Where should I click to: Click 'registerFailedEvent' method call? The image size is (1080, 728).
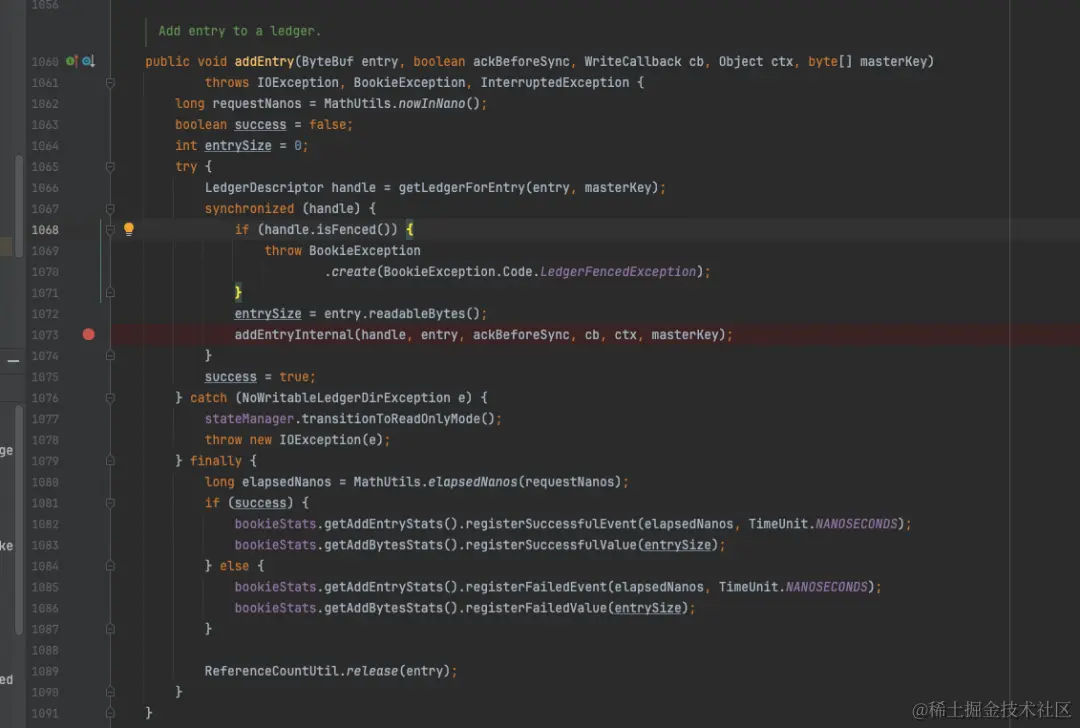[x=536, y=587]
